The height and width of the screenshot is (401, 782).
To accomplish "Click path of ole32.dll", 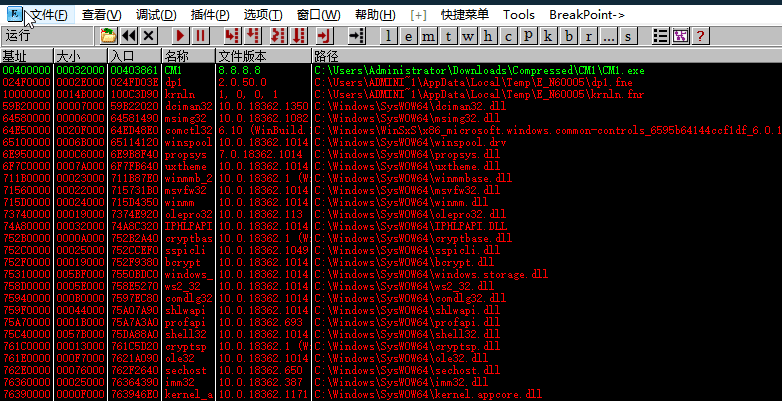I will point(400,358).
